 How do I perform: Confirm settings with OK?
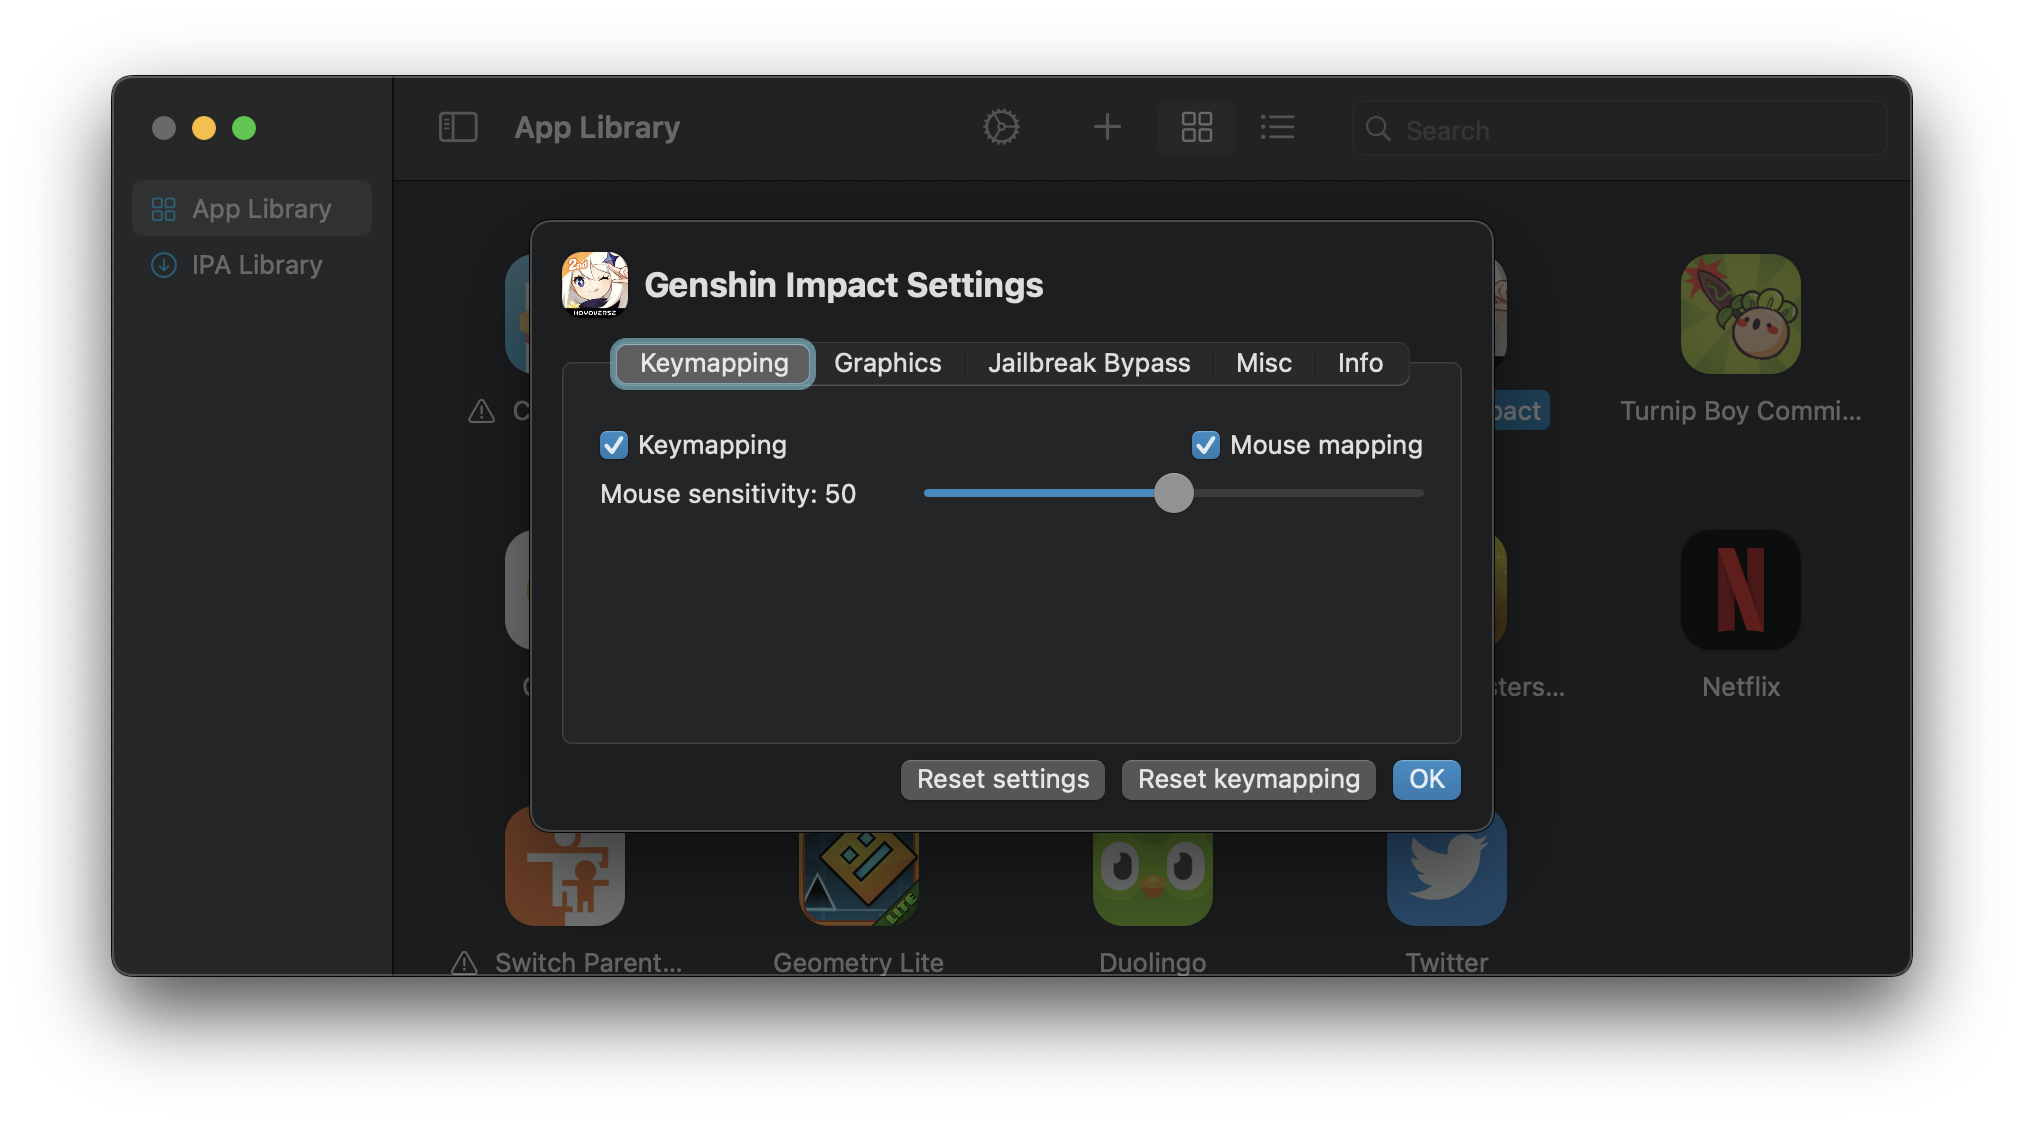click(1426, 779)
